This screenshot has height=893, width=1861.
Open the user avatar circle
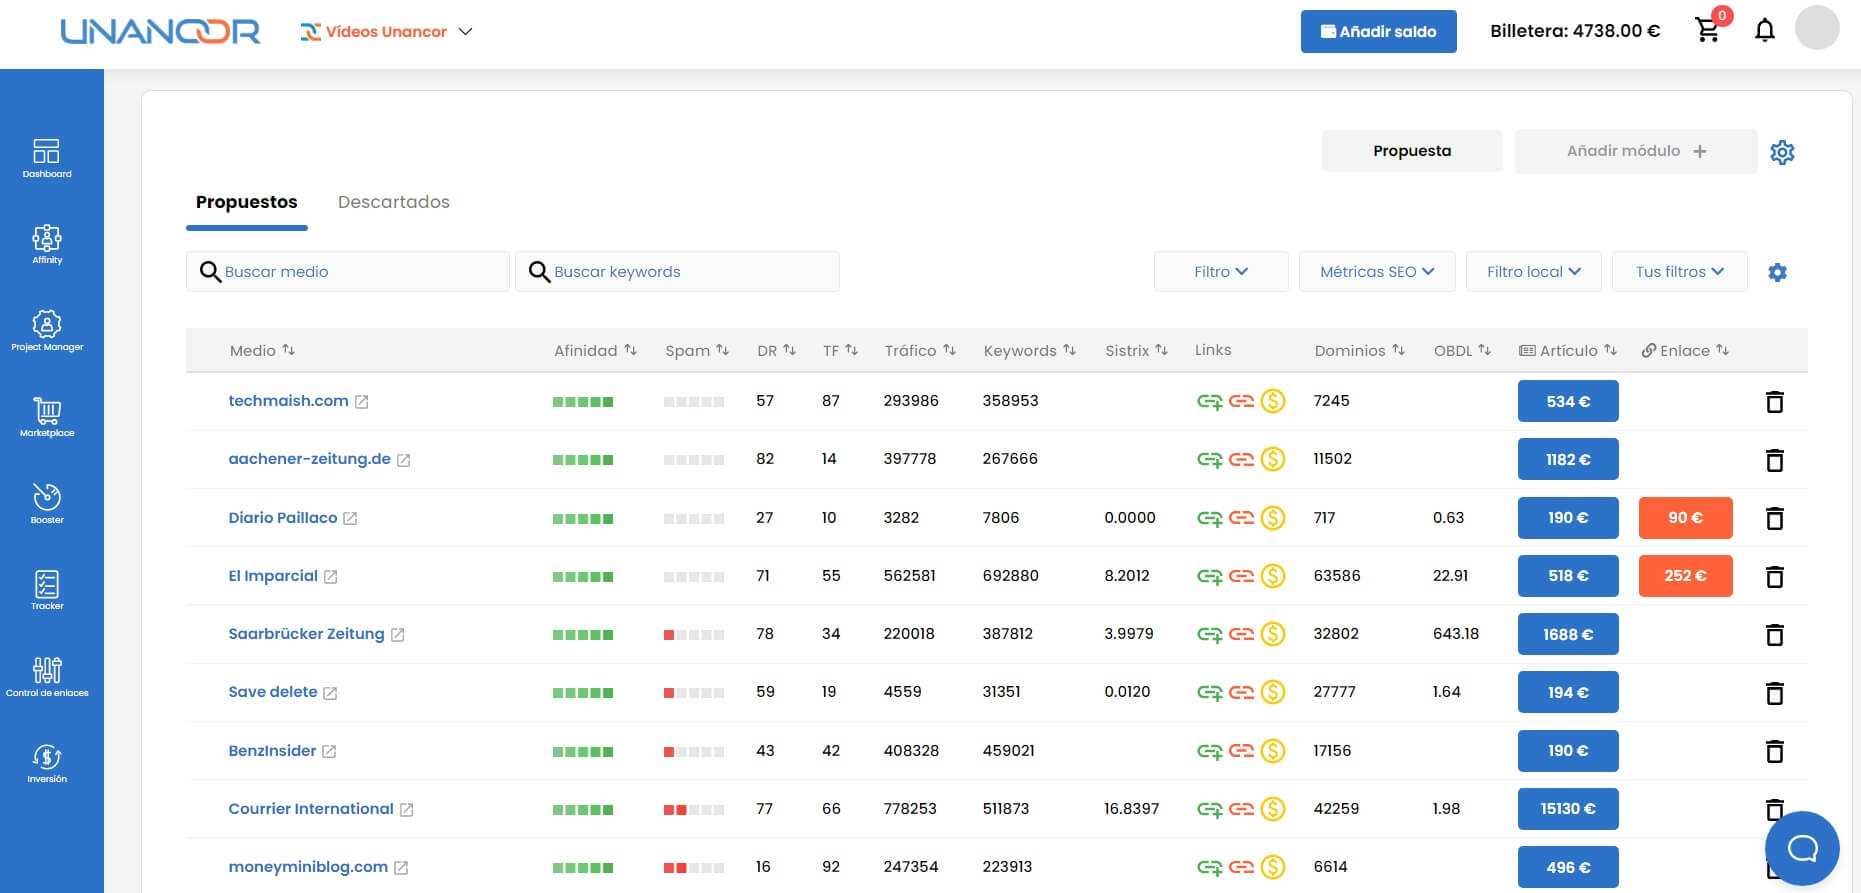coord(1817,28)
